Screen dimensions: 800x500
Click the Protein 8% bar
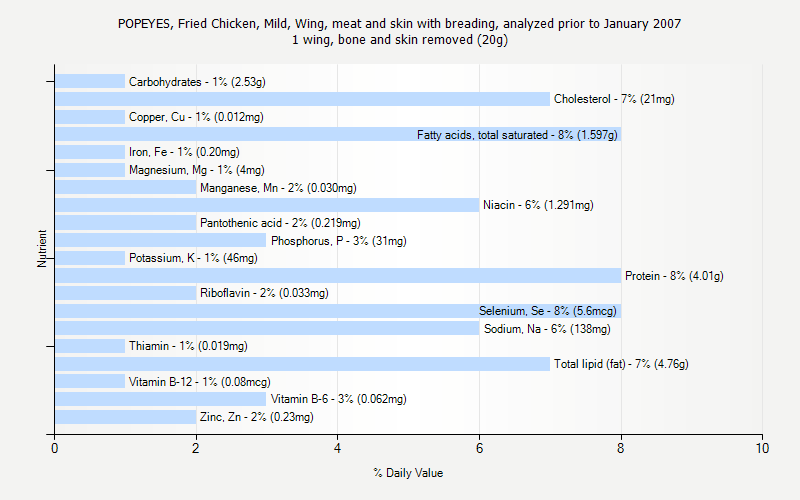click(x=337, y=276)
